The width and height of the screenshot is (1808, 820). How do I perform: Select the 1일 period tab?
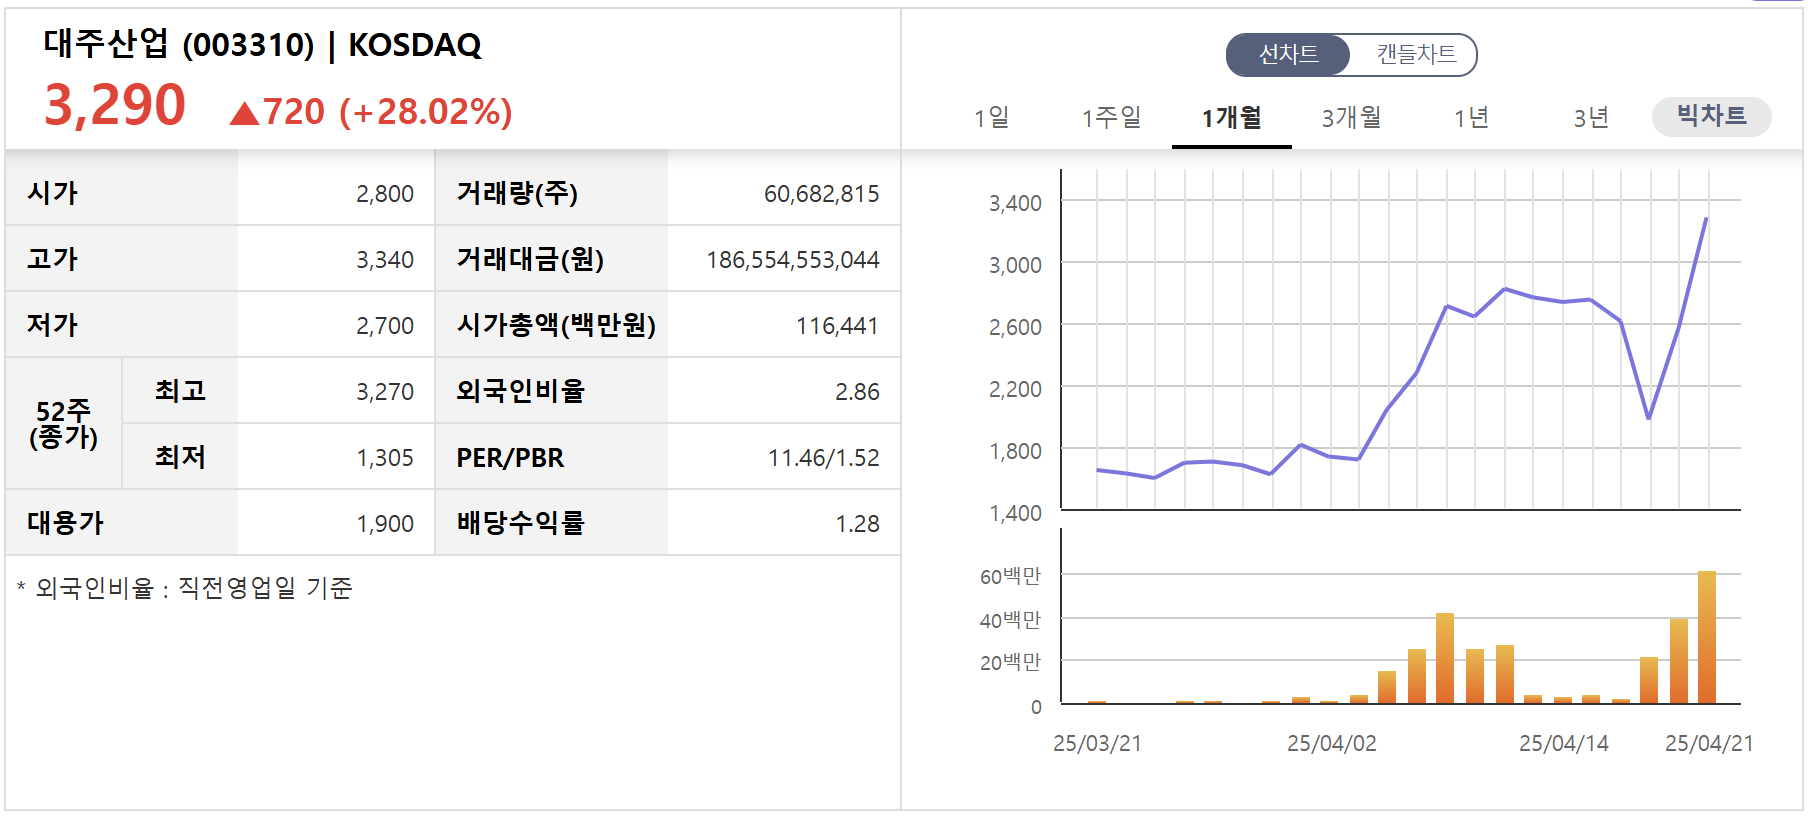tap(991, 118)
